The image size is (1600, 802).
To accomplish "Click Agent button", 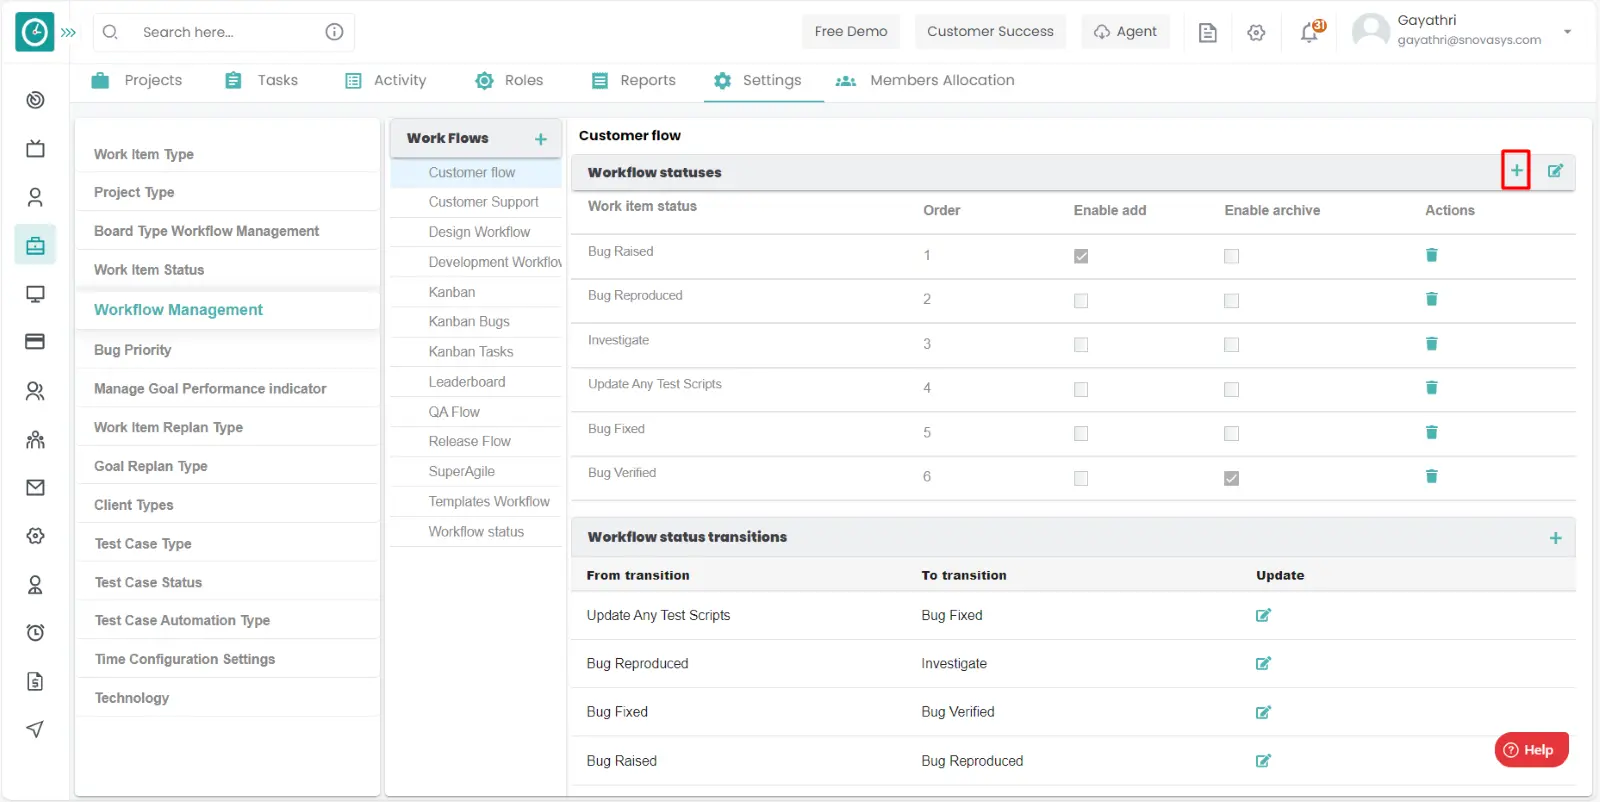I will coord(1125,32).
